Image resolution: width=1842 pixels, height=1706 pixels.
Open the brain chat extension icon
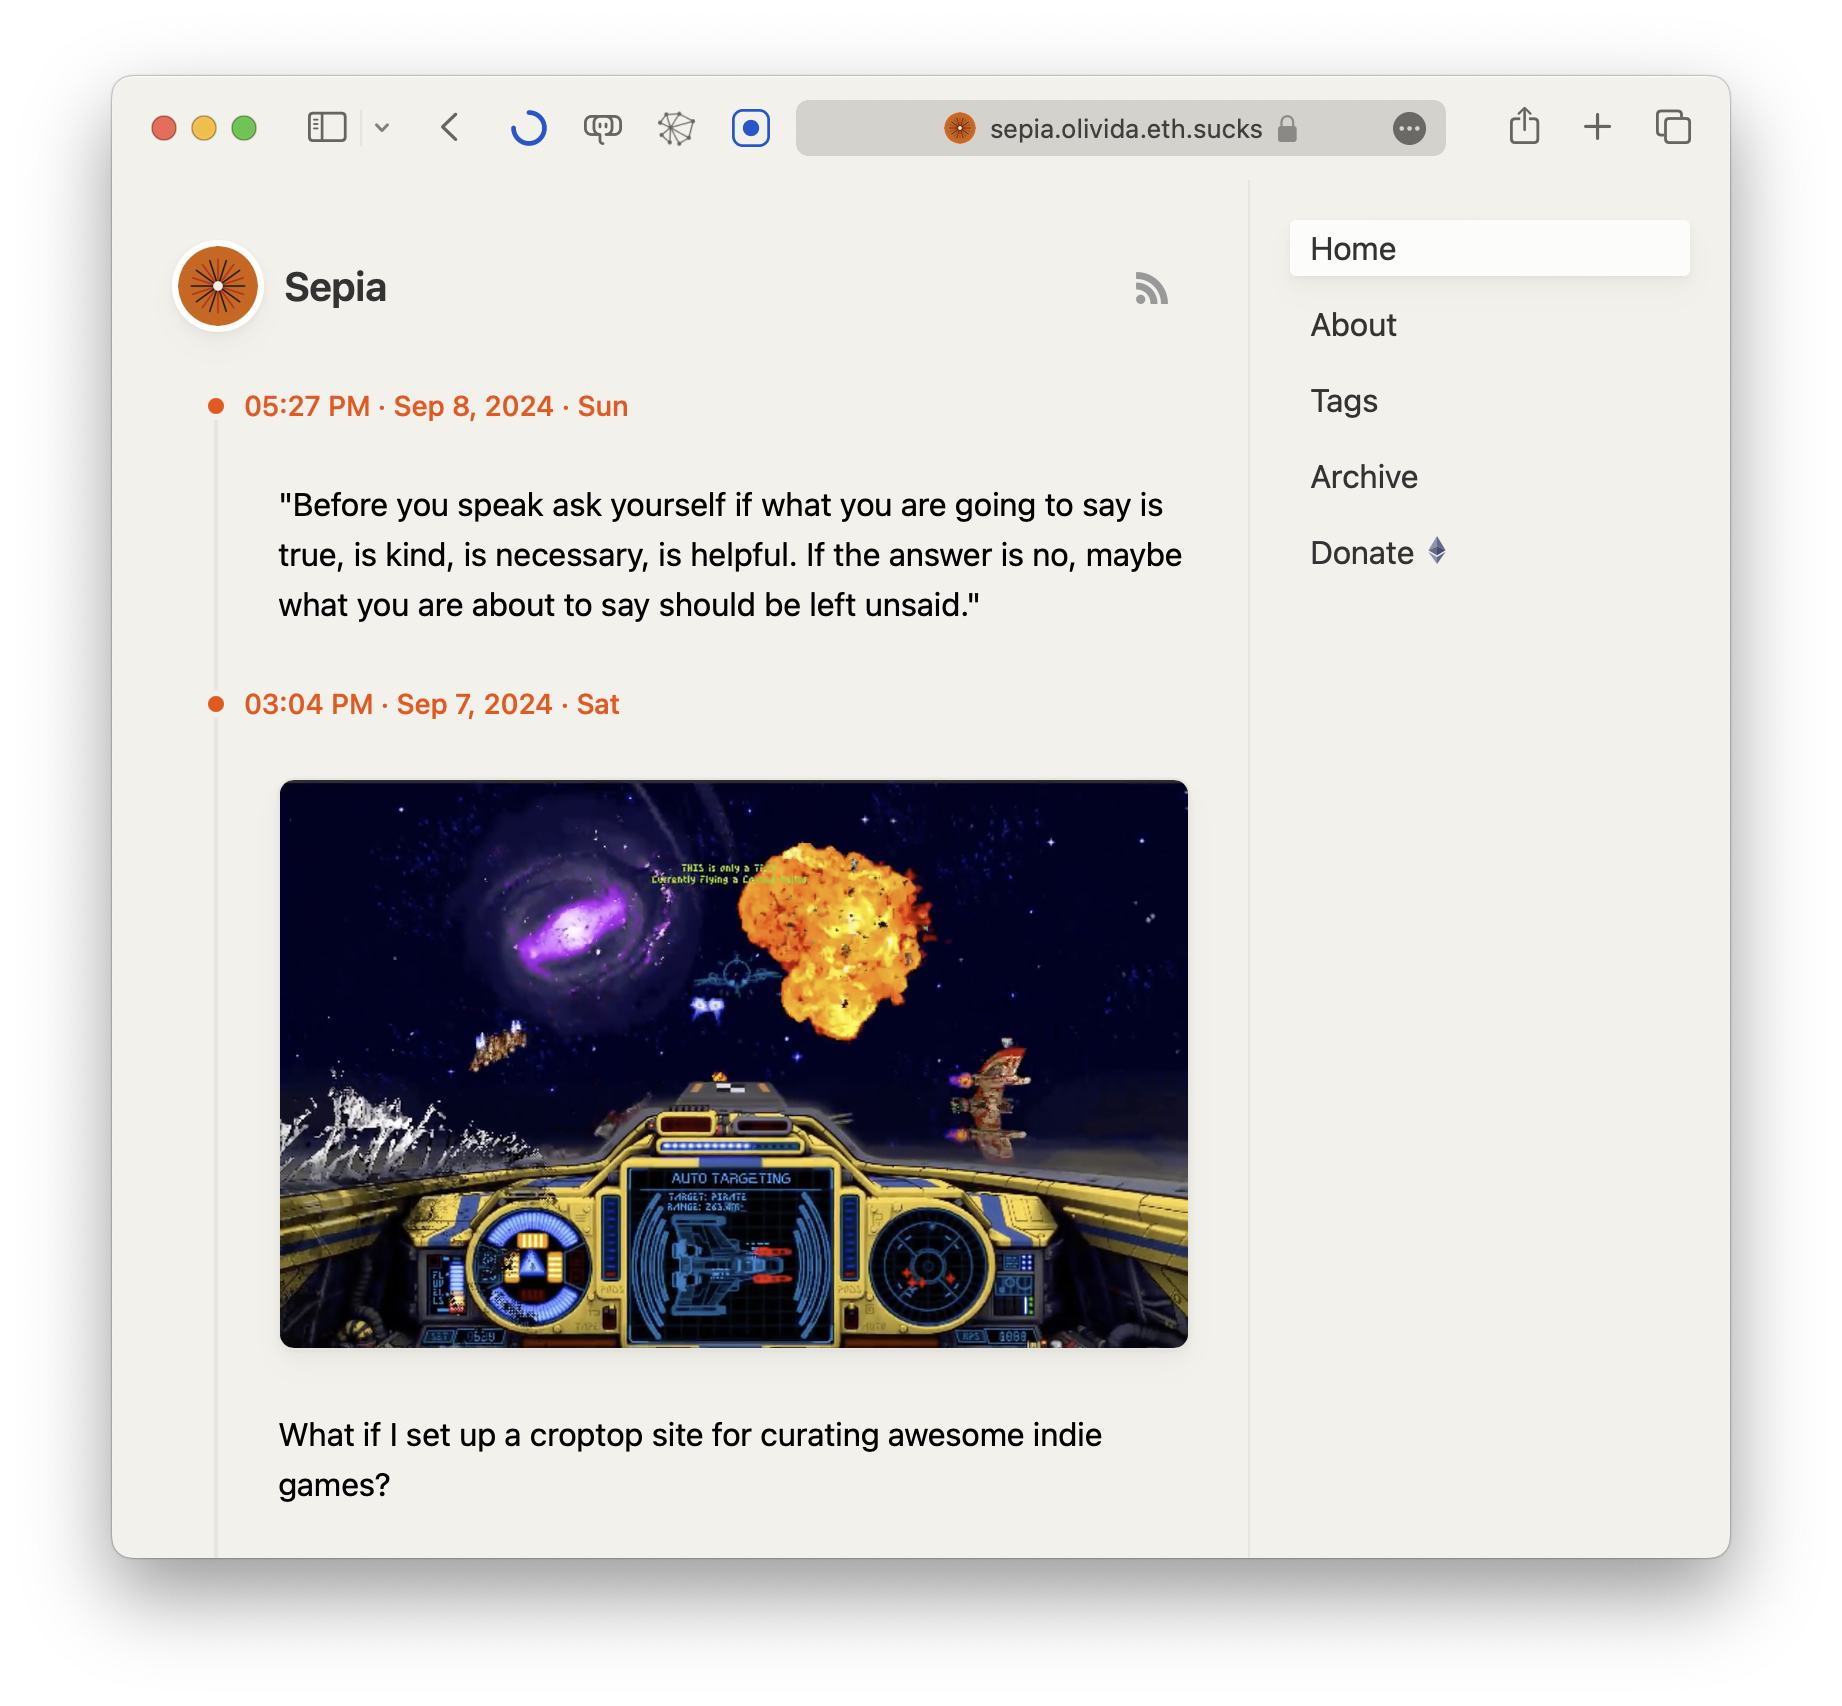tap(602, 128)
